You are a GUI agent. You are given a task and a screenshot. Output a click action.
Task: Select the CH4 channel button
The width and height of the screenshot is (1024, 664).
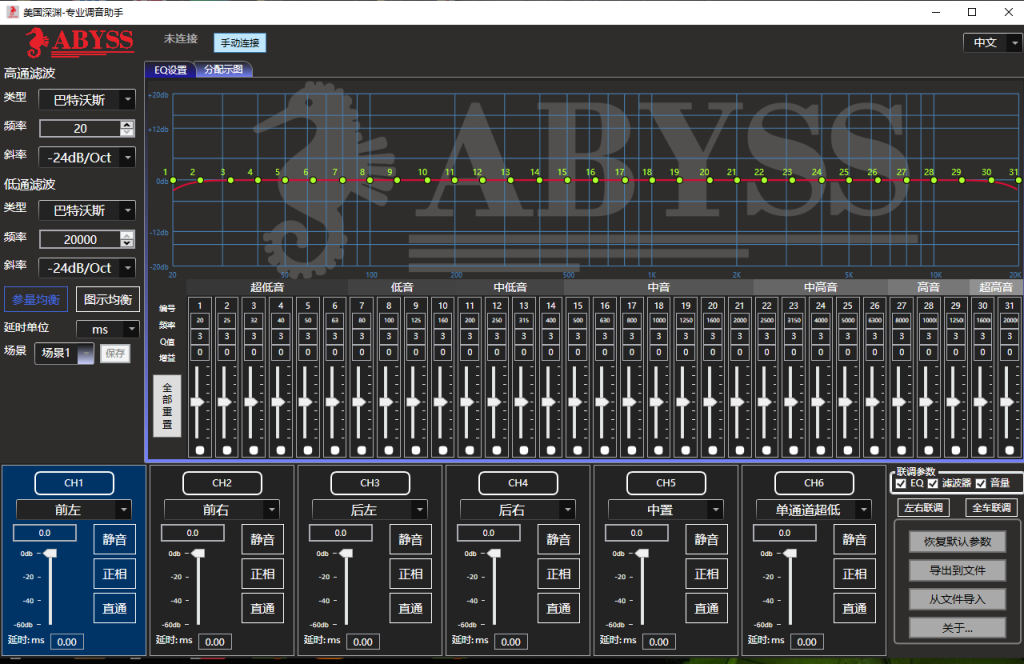pos(518,483)
